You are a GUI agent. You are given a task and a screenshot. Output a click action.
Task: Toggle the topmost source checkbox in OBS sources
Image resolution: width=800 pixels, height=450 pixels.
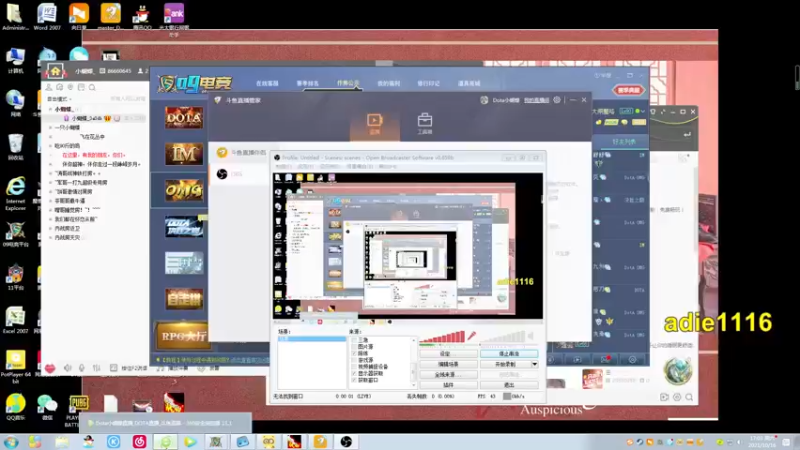click(355, 340)
